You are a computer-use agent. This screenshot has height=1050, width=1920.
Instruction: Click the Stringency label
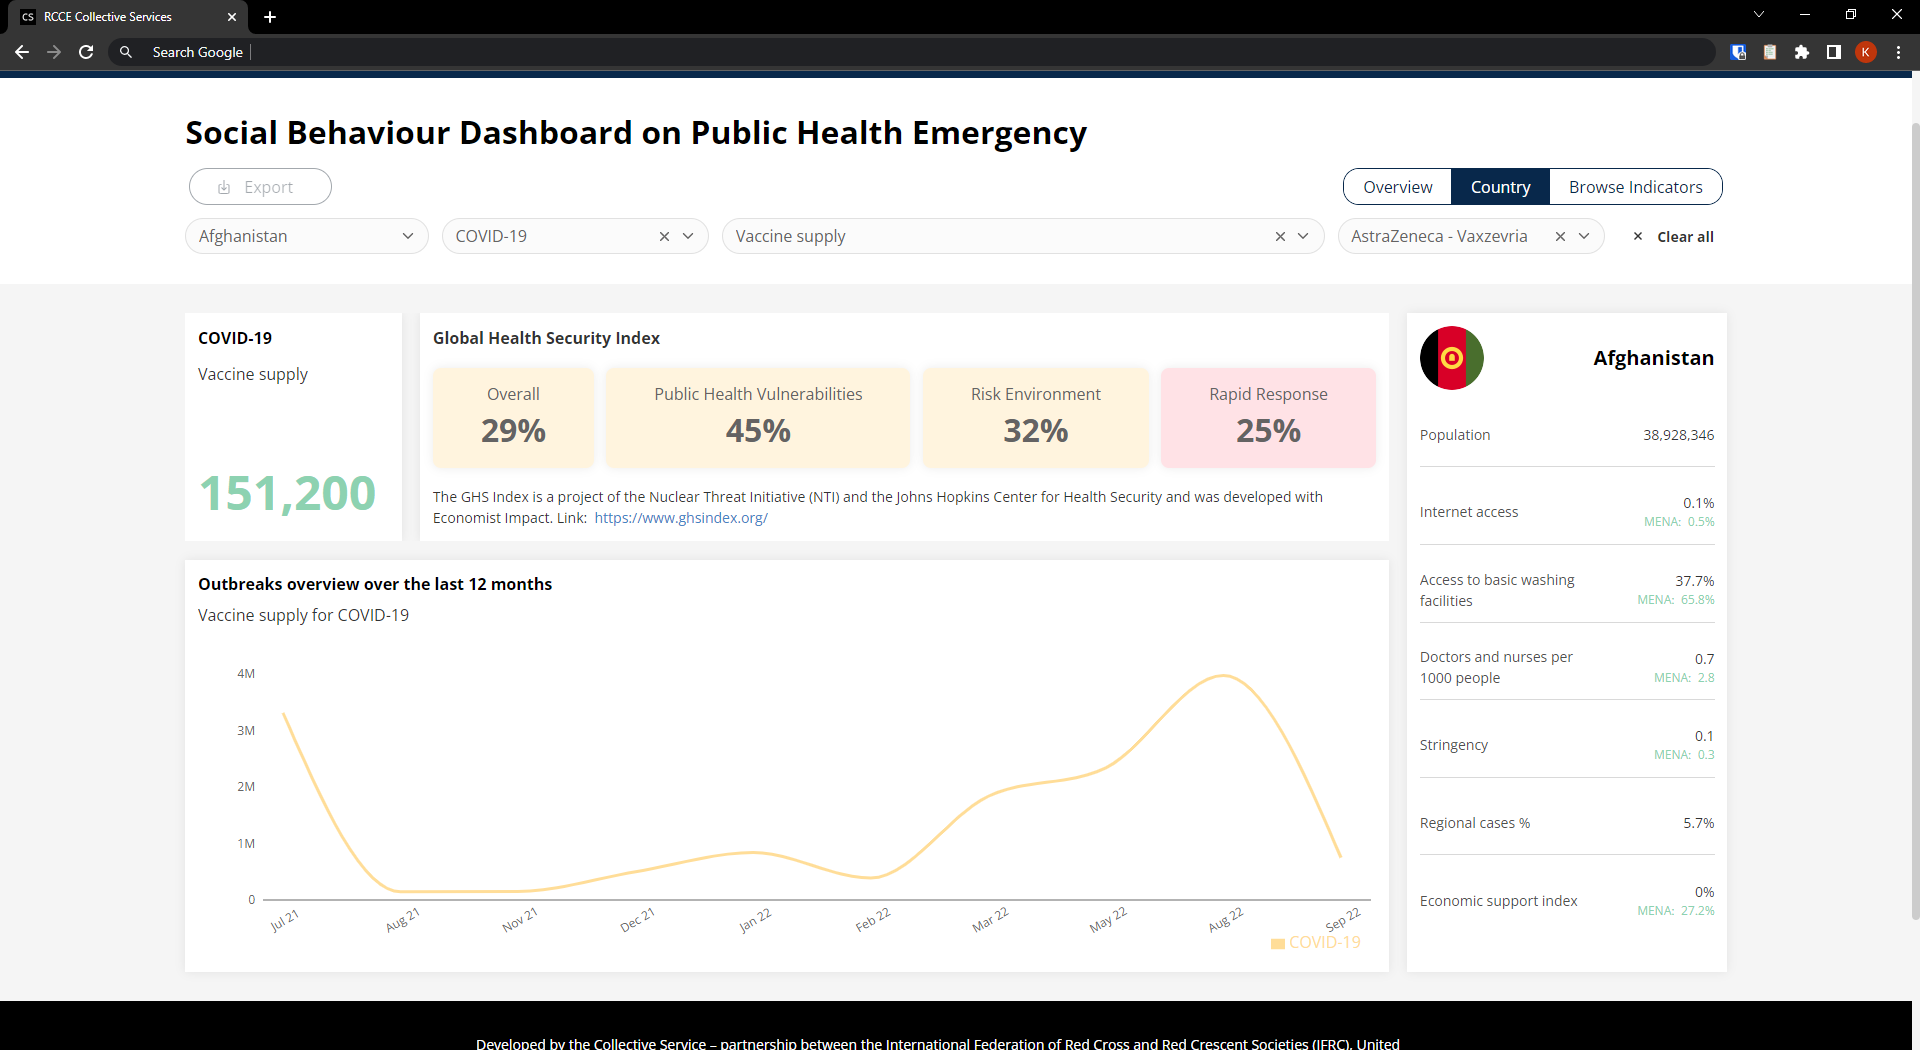click(1453, 745)
